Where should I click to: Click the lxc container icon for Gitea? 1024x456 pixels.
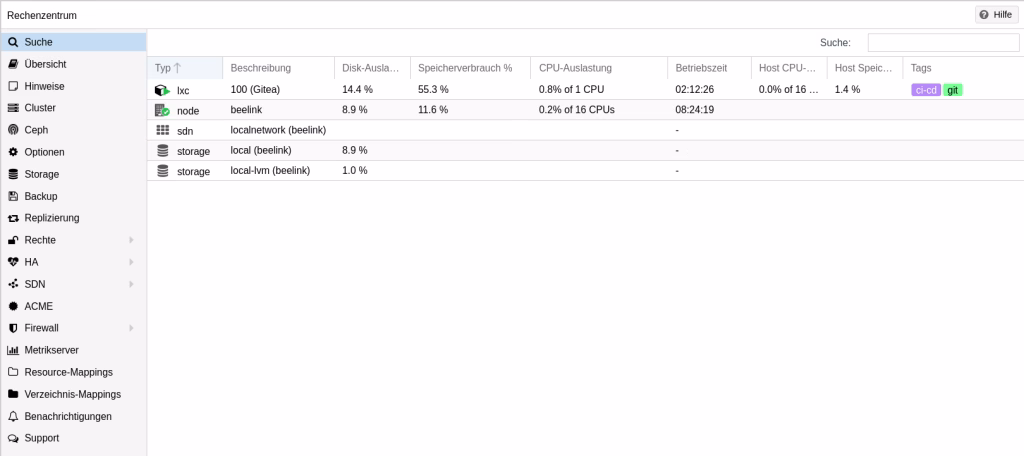tap(163, 90)
